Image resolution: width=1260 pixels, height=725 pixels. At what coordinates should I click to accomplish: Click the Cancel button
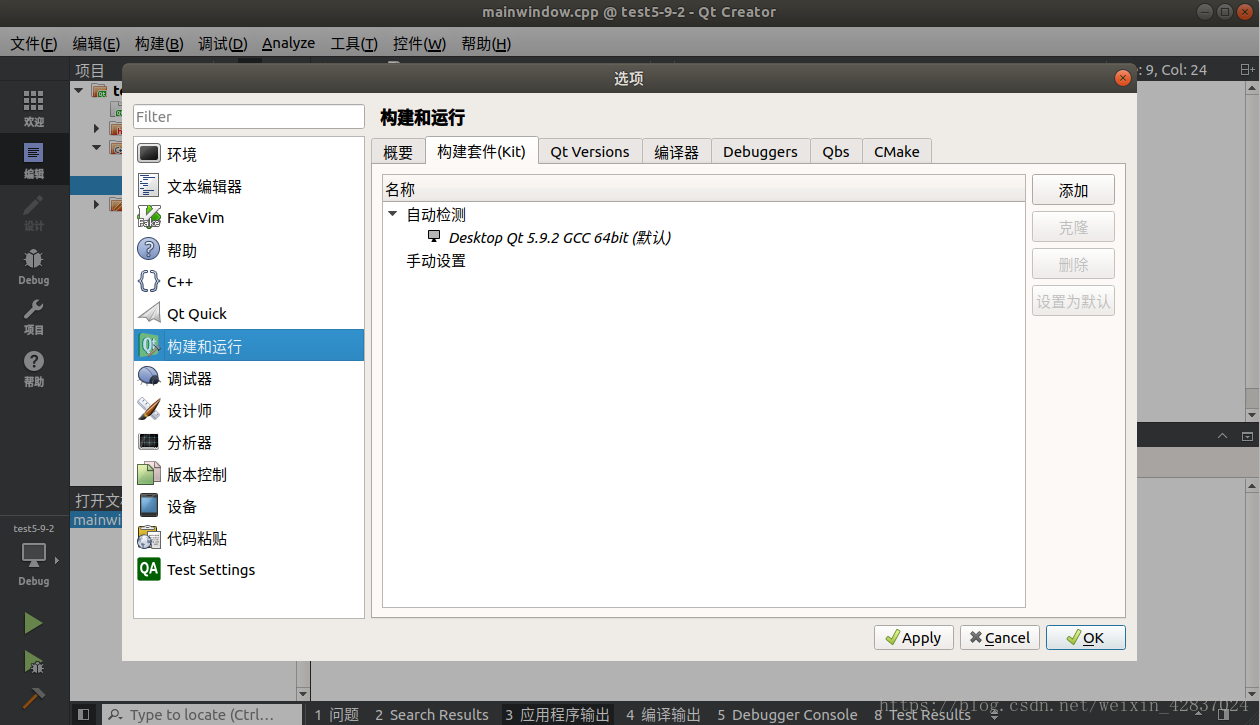(x=1000, y=637)
